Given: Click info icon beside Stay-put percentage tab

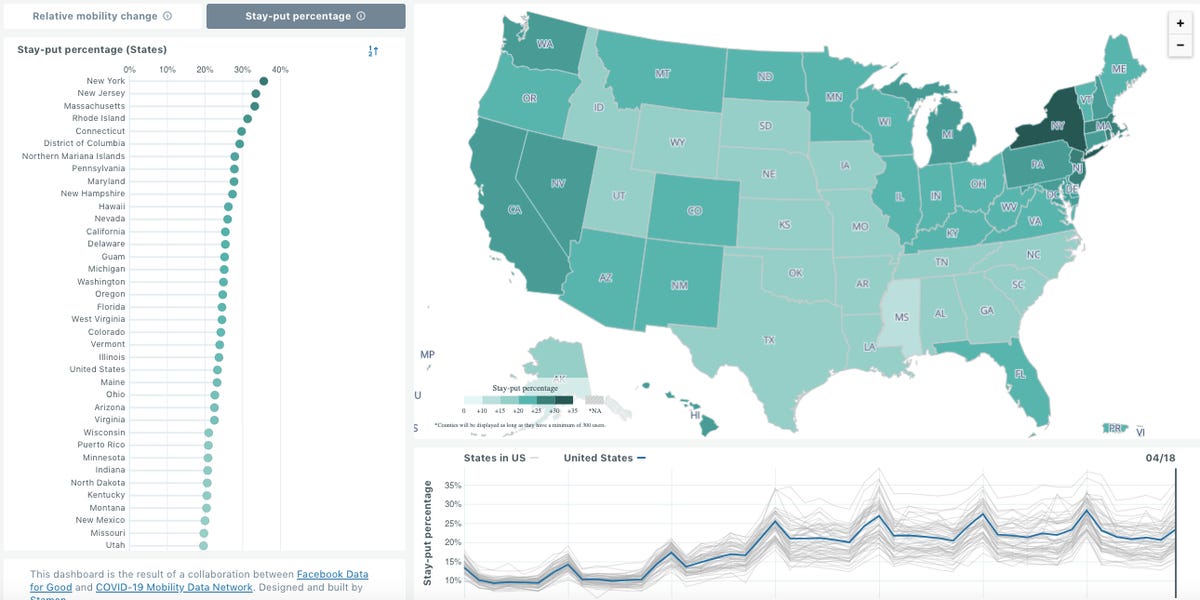Looking at the screenshot, I should (x=360, y=16).
